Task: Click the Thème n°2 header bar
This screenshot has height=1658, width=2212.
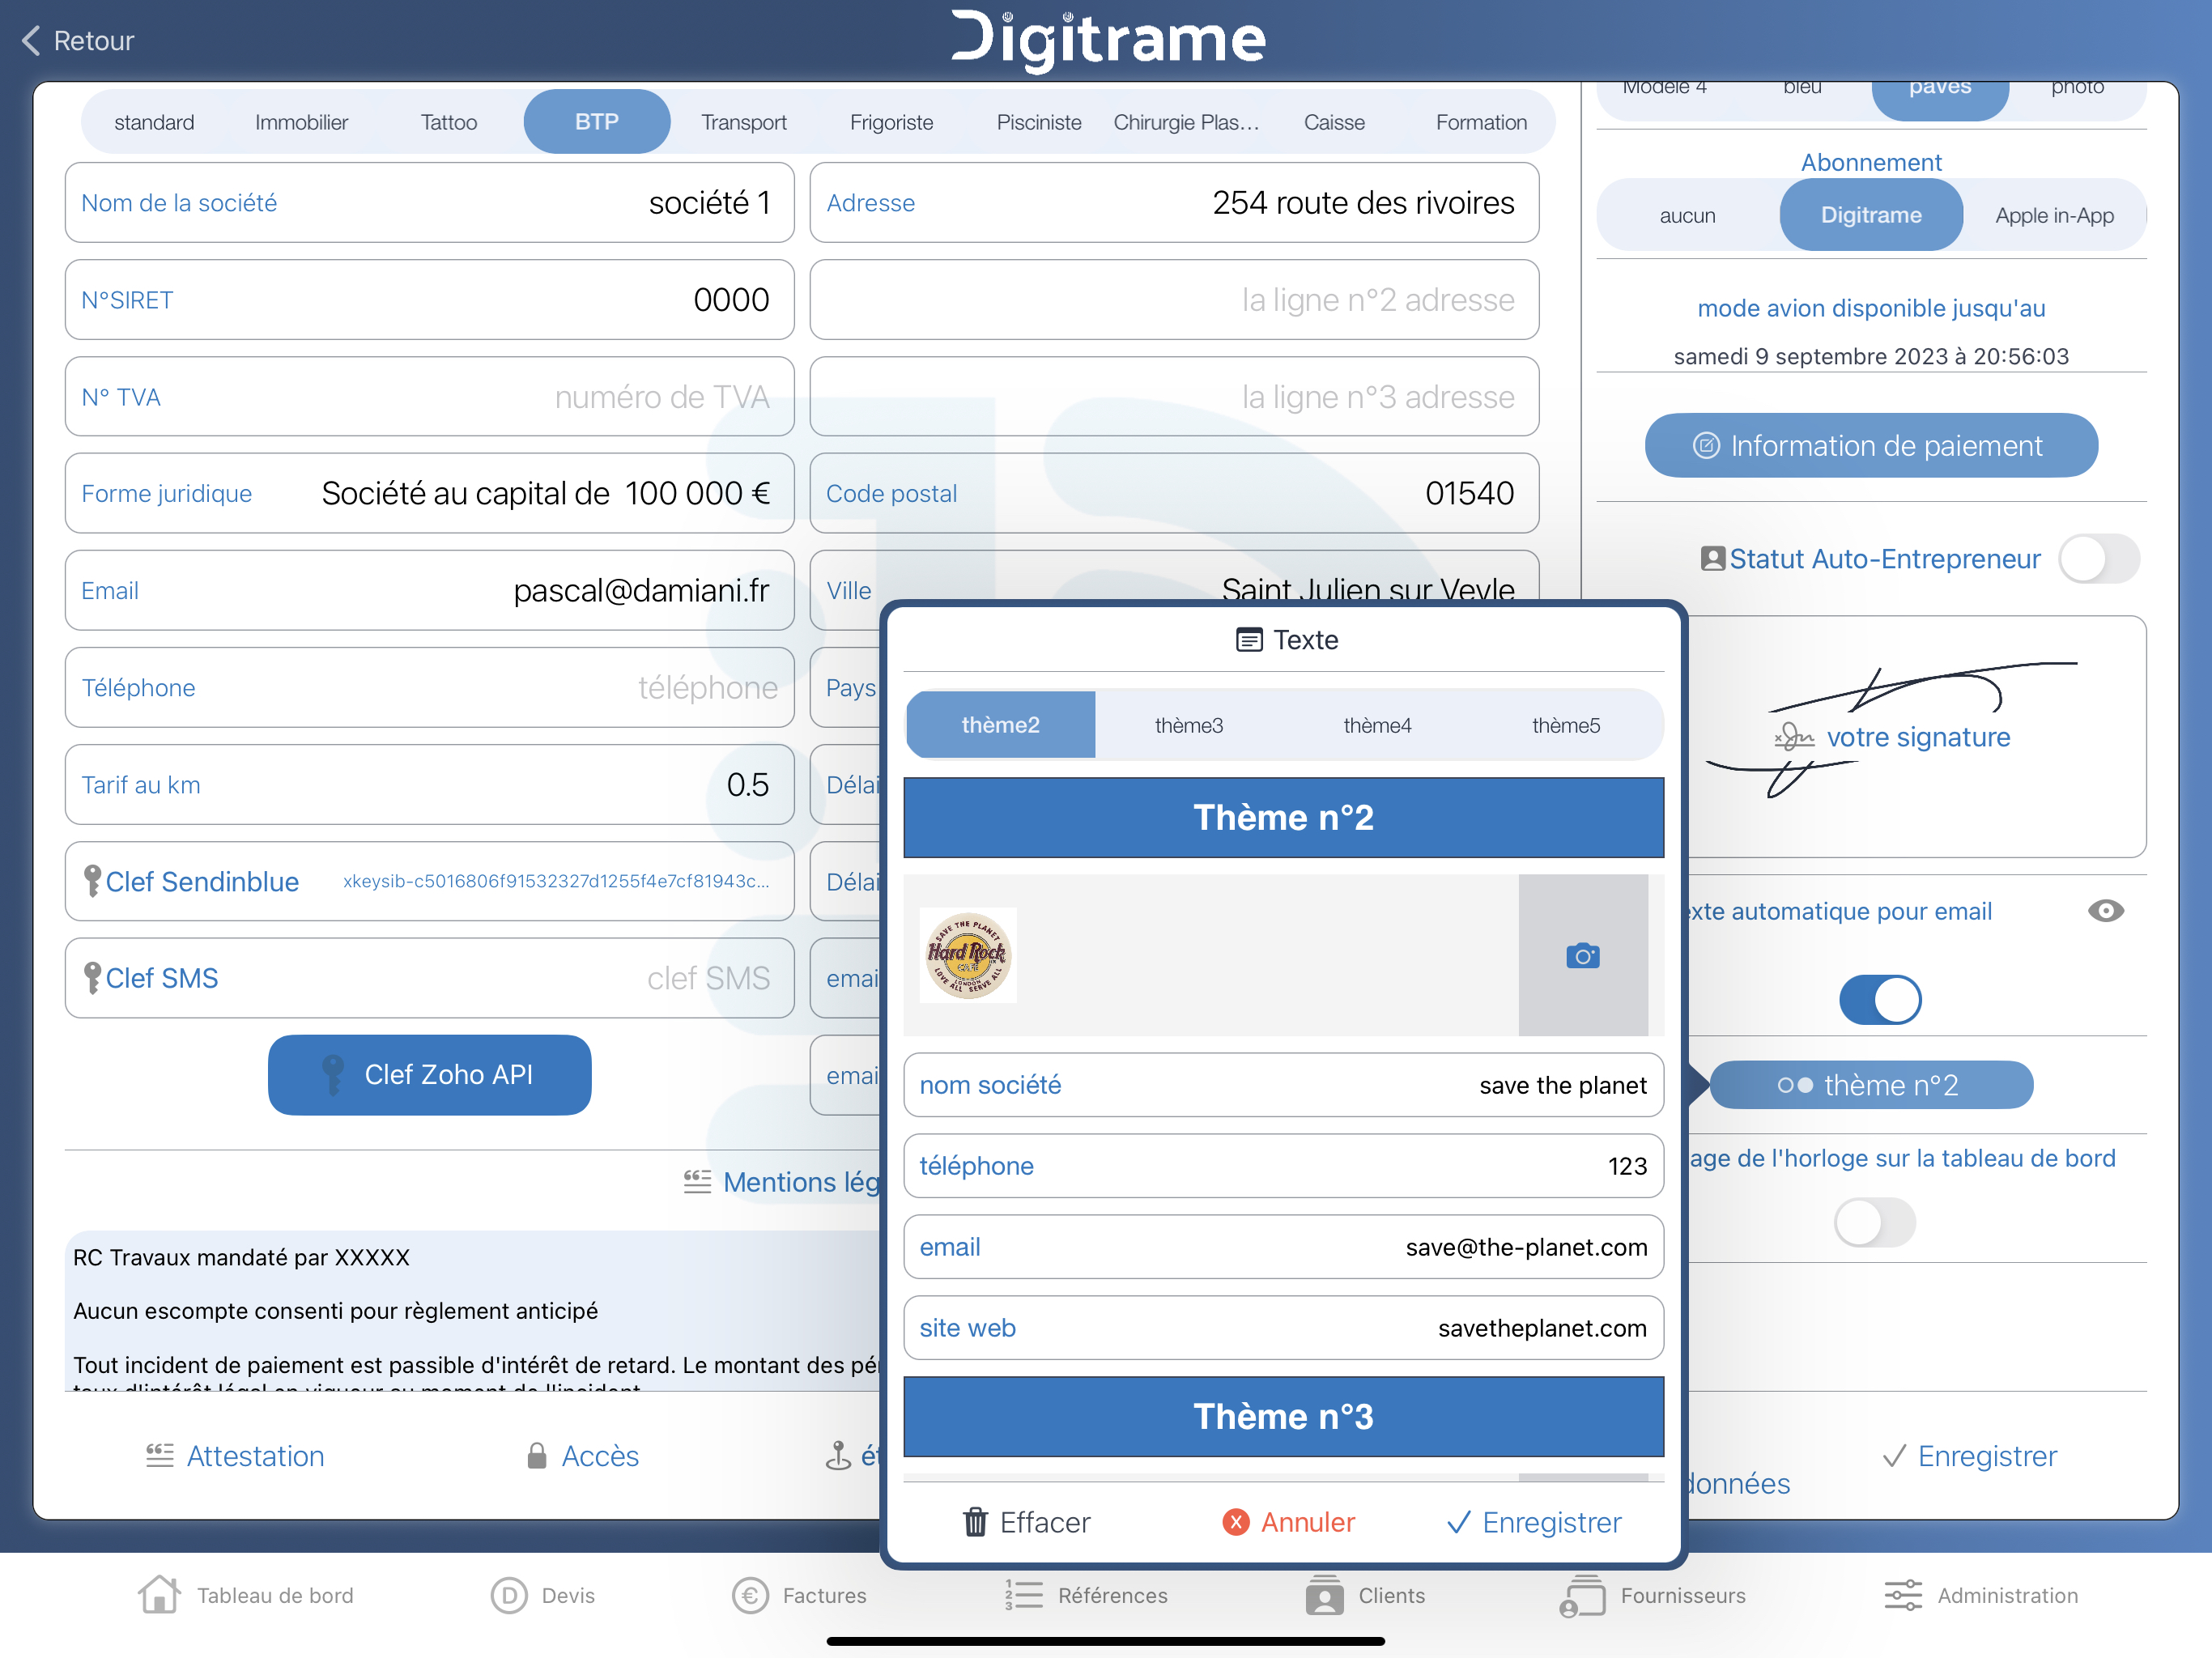Action: click(x=1283, y=817)
